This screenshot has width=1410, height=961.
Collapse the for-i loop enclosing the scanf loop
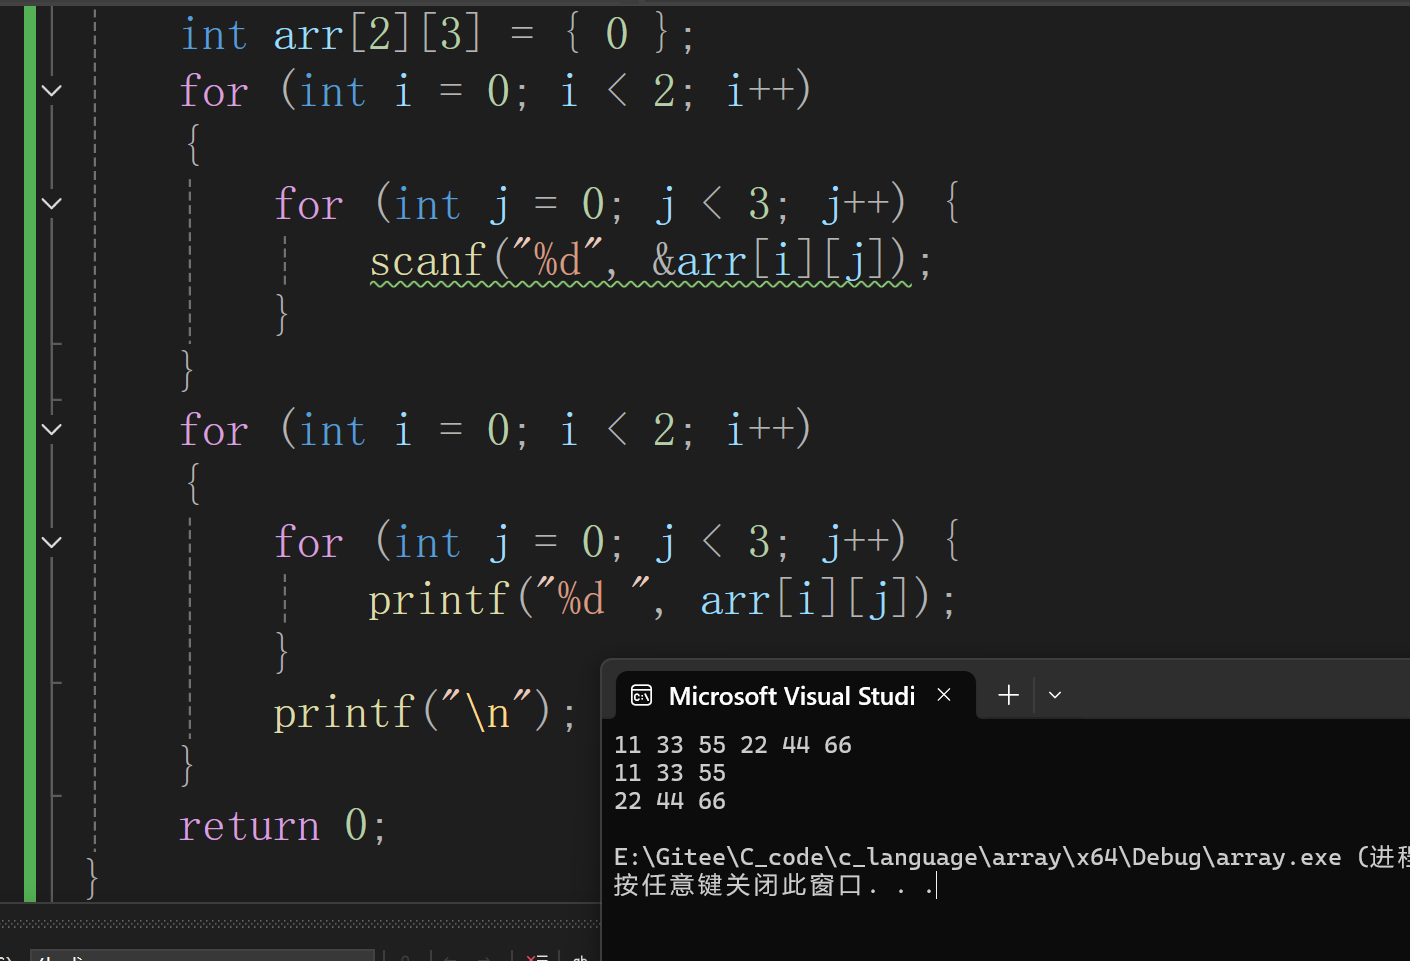click(x=52, y=91)
